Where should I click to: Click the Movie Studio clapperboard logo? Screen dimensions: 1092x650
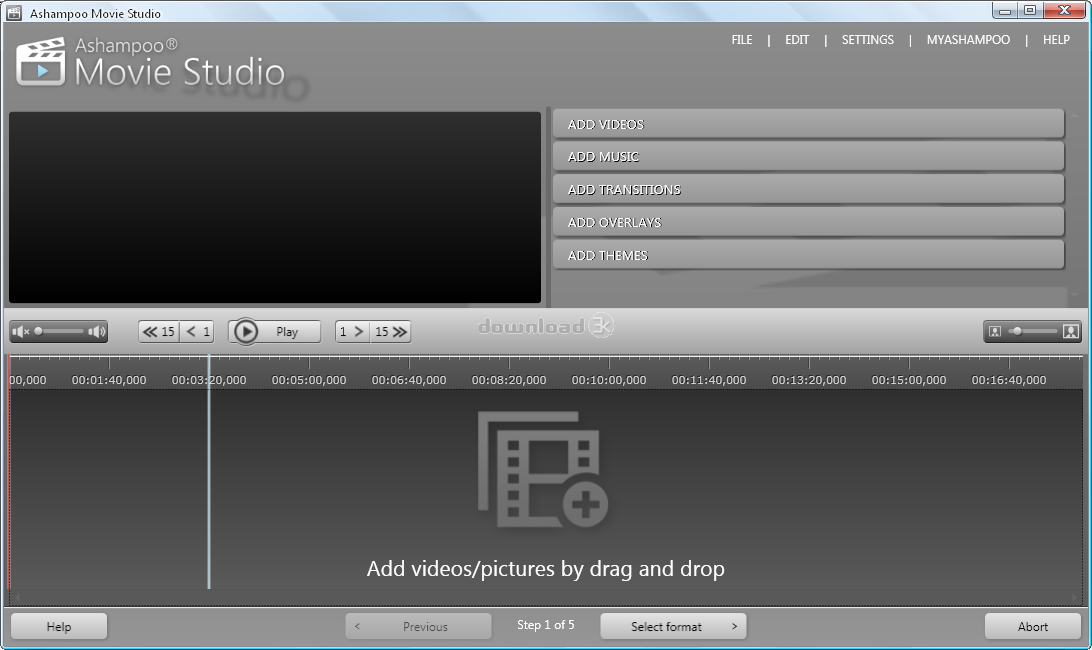pyautogui.click(x=40, y=62)
